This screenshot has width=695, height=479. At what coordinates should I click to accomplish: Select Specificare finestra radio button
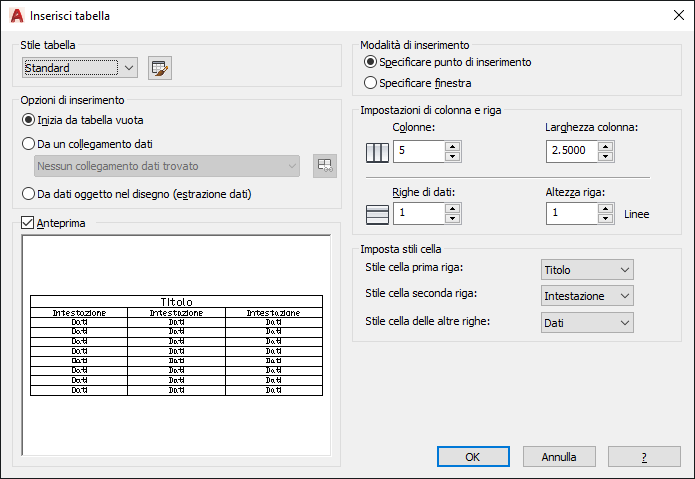(x=417, y=83)
